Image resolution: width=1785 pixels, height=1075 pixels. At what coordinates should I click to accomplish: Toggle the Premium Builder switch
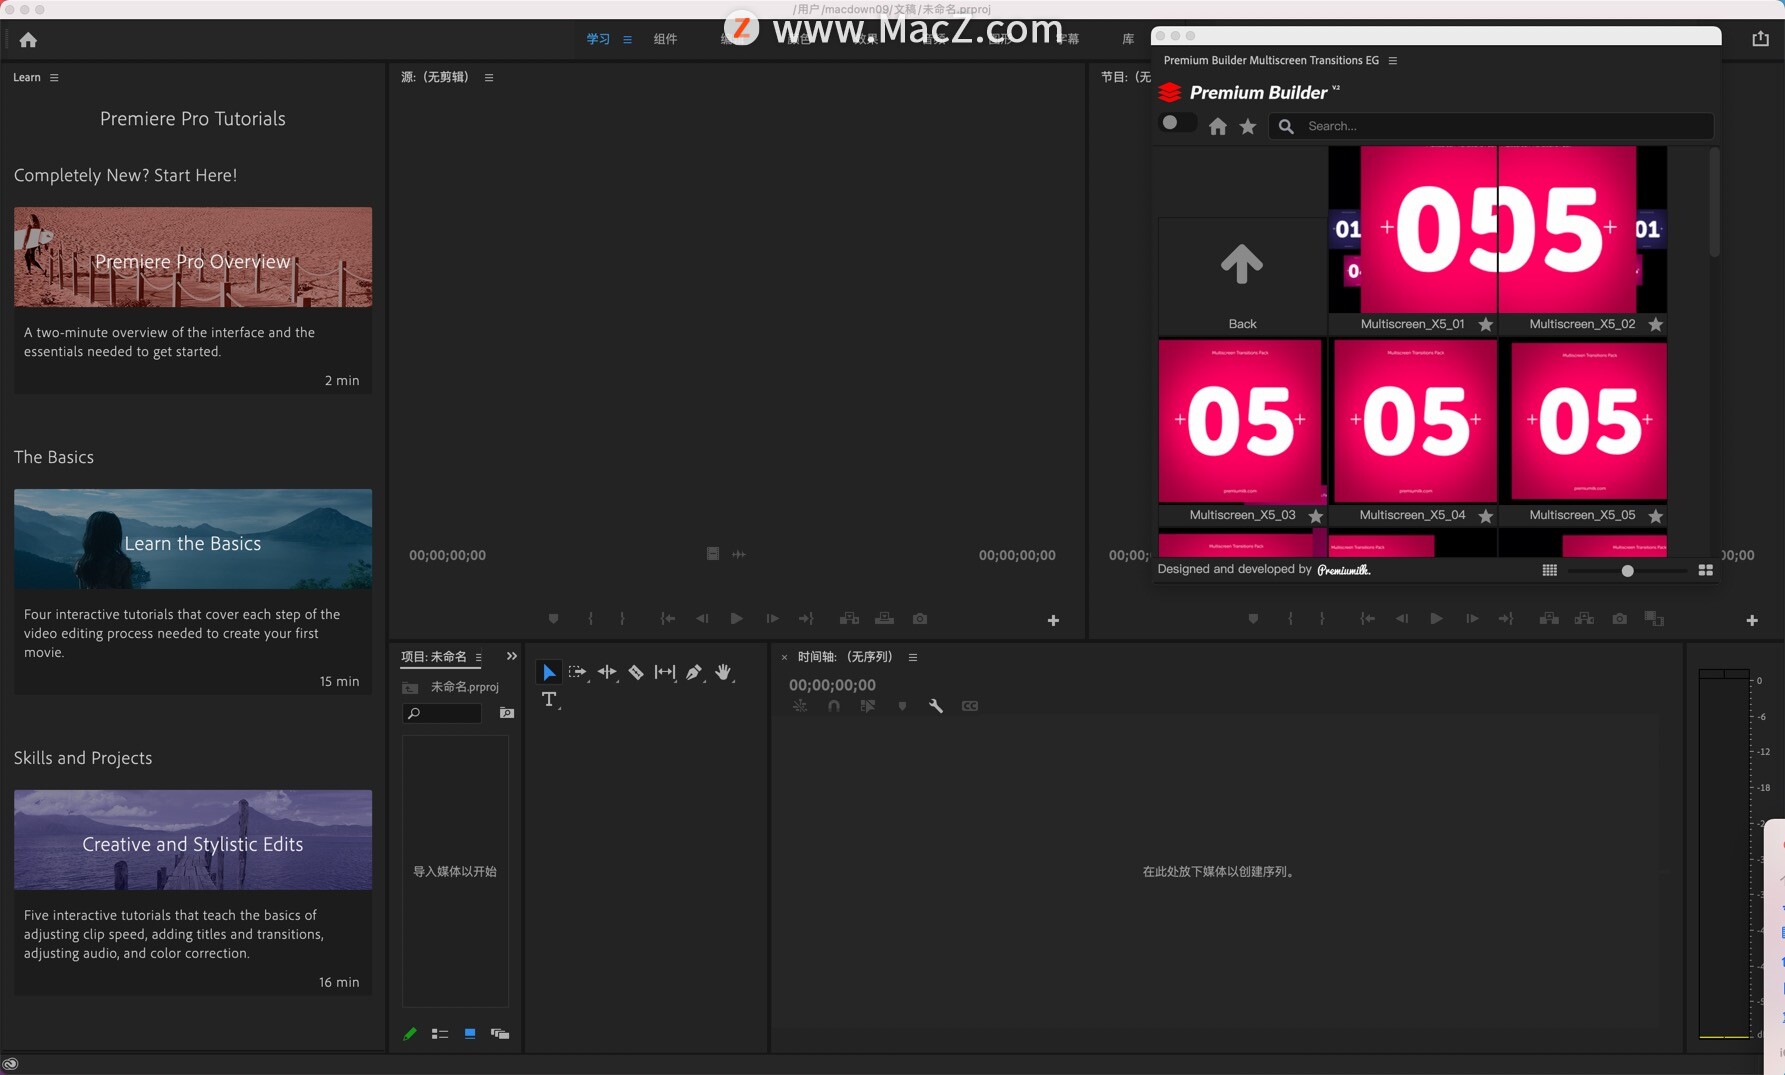[x=1176, y=123]
